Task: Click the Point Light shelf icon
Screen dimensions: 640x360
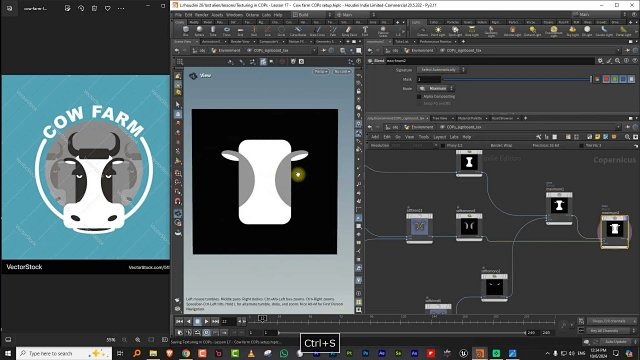Action: 438,31
